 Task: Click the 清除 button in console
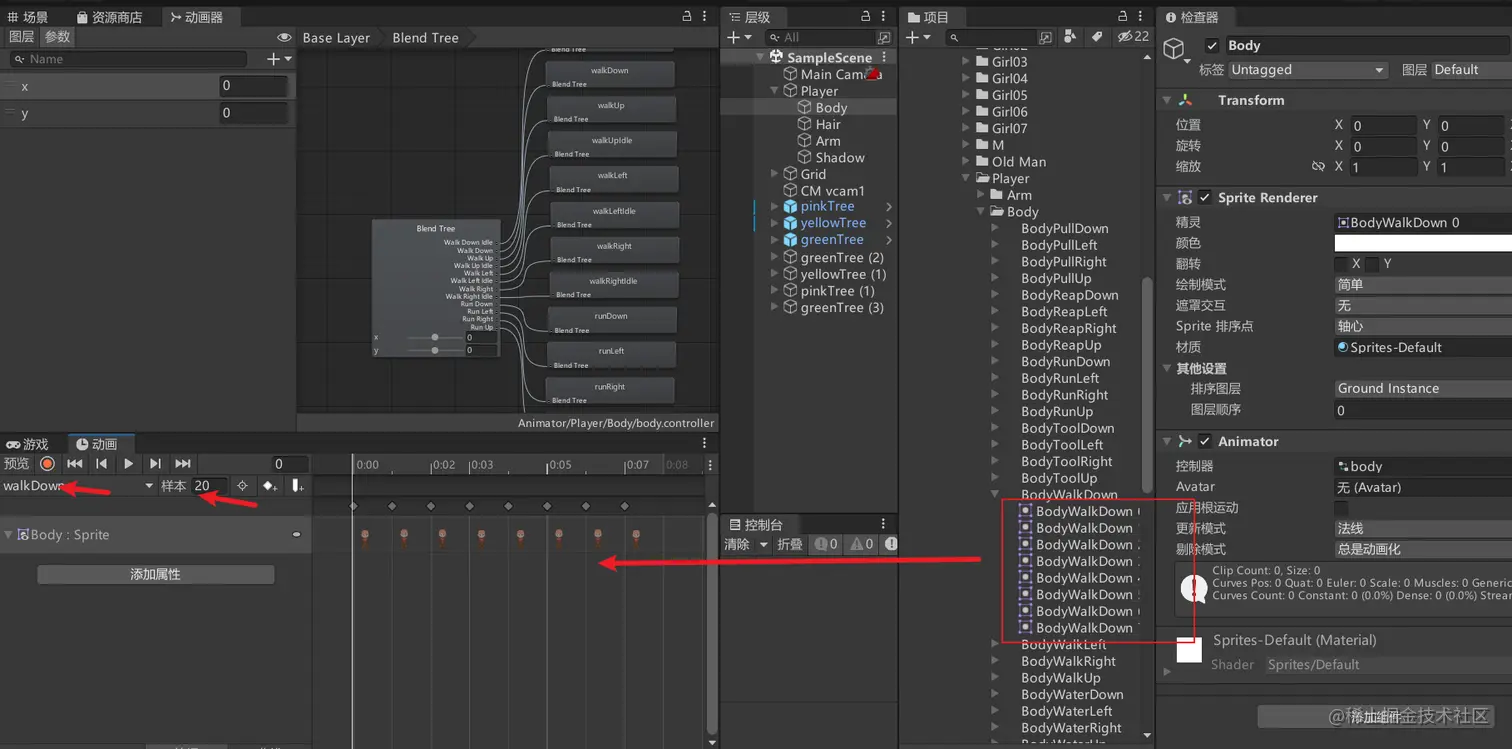737,544
